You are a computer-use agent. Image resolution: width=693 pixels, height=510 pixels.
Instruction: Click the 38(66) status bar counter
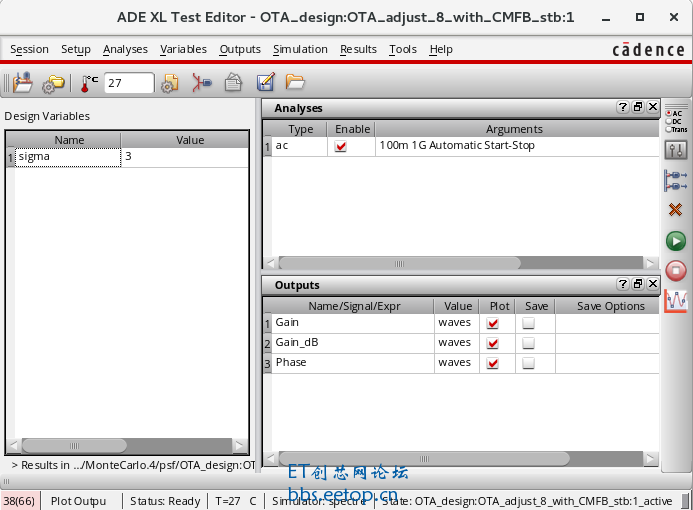[x=19, y=501]
